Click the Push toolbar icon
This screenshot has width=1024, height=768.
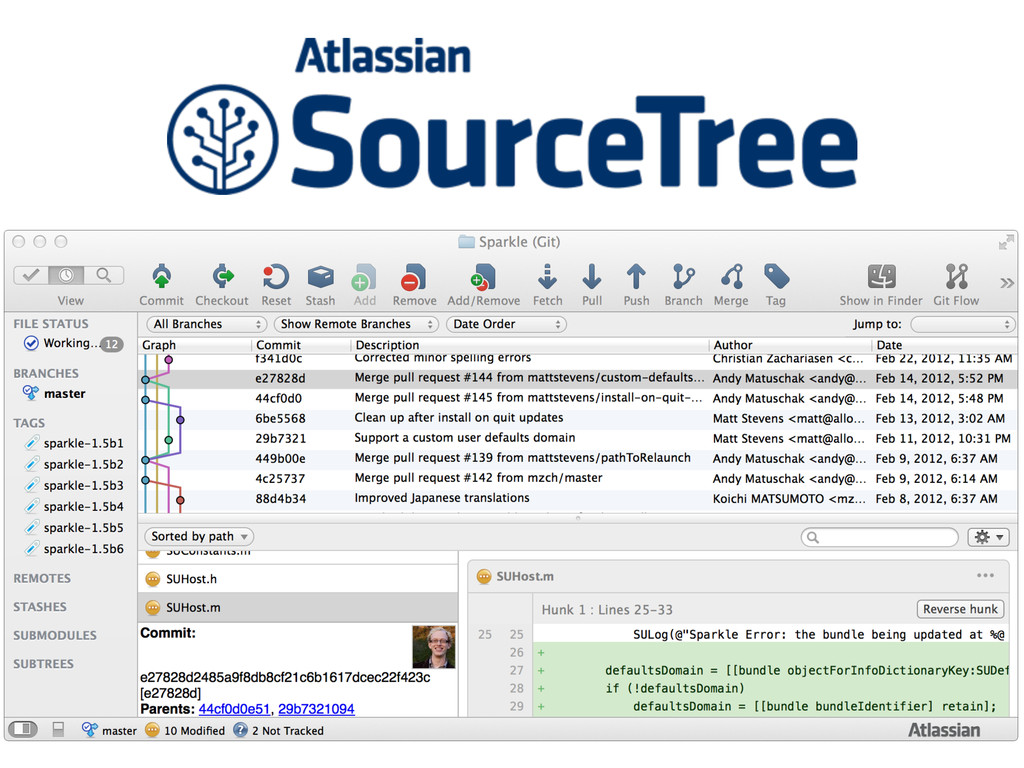tap(636, 278)
